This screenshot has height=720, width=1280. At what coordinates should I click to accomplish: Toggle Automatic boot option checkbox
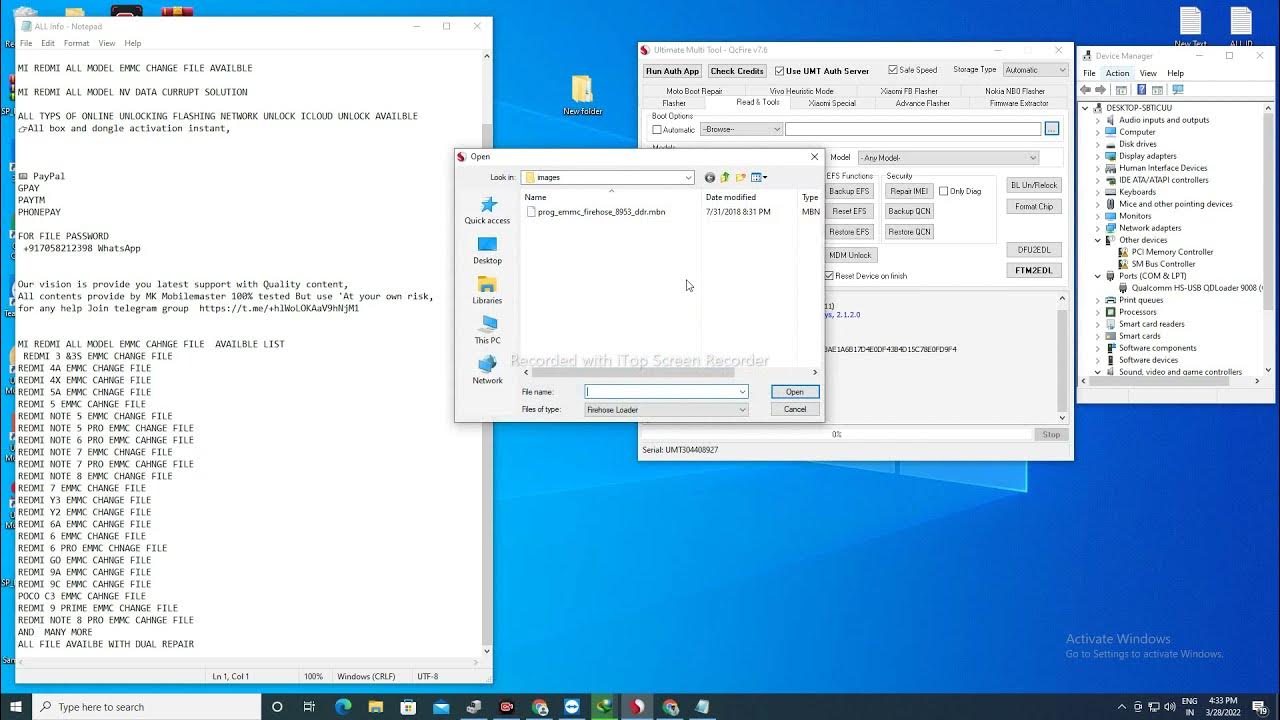tap(657, 129)
